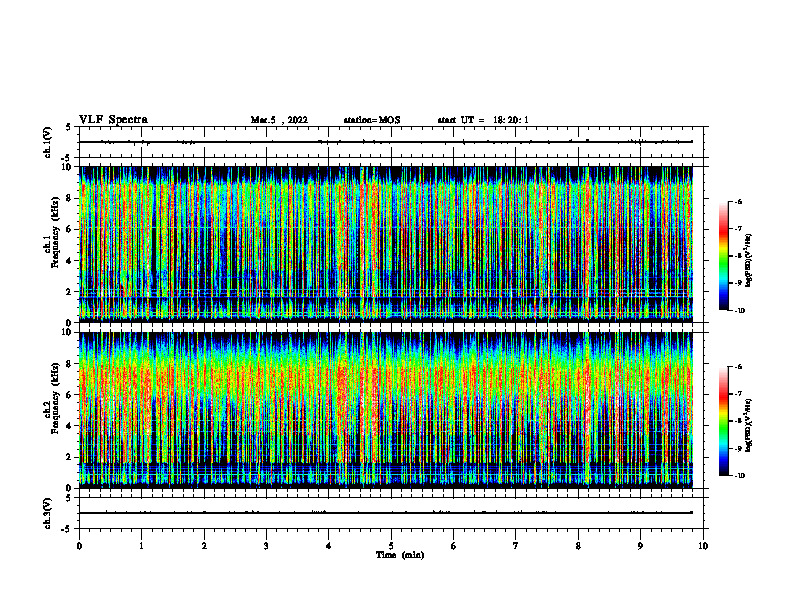Click the ch.2 spectrogram color scale bar
This screenshot has height=612, width=792.
tap(723, 421)
